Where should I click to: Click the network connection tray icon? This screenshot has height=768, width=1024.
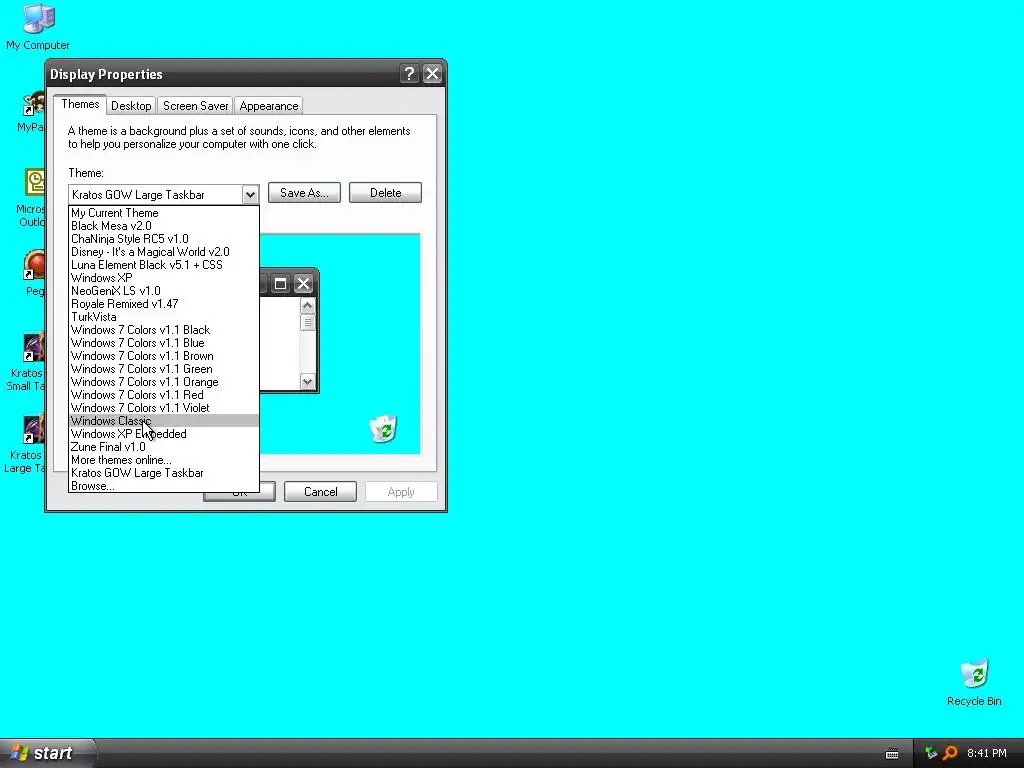[931, 753]
